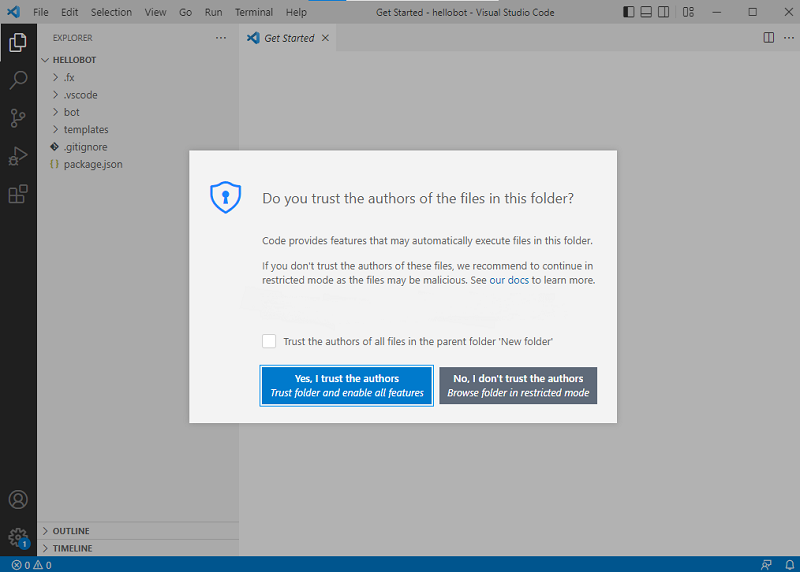Open the Accounts icon in activity bar
This screenshot has width=800, height=572.
(x=18, y=500)
